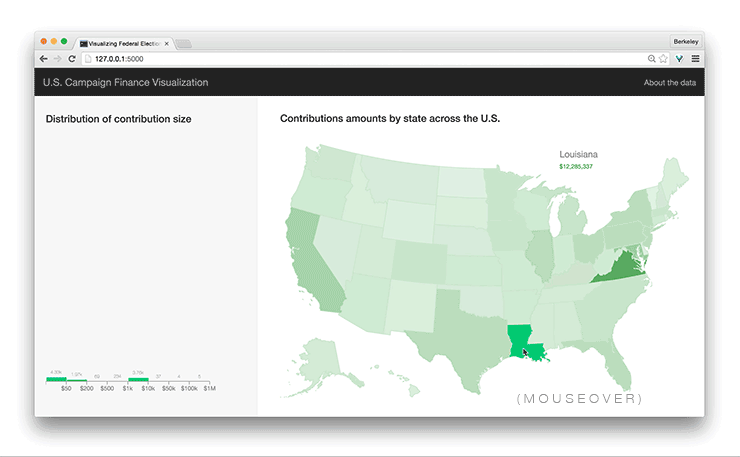
Task: Open the About the data link
Action: (669, 83)
